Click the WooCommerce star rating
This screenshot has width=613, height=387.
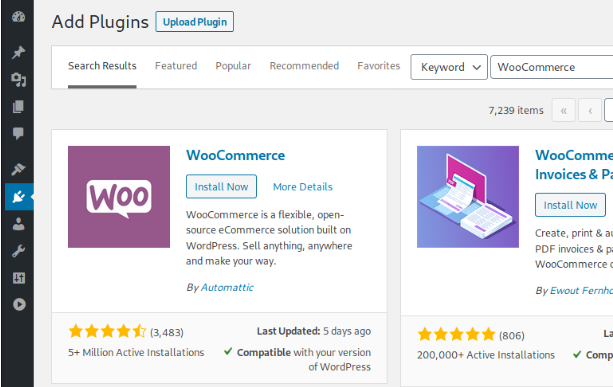pos(107,331)
